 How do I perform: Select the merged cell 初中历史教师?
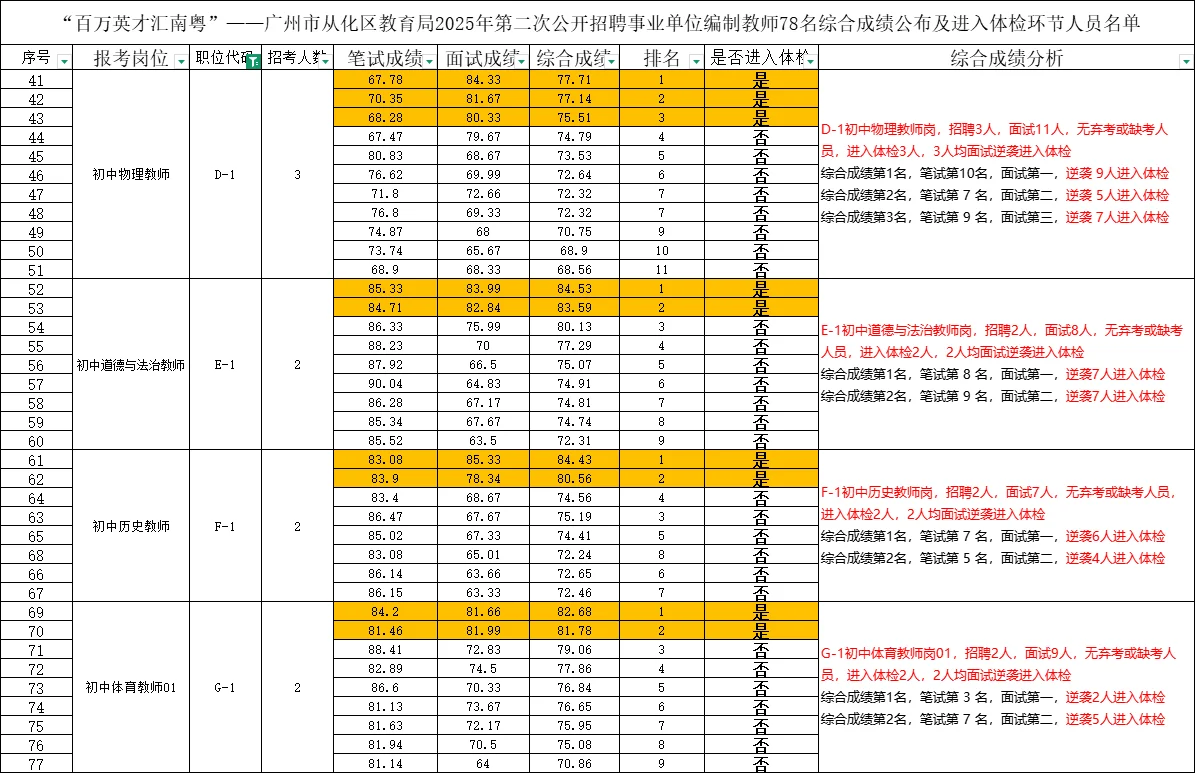[x=131, y=526]
